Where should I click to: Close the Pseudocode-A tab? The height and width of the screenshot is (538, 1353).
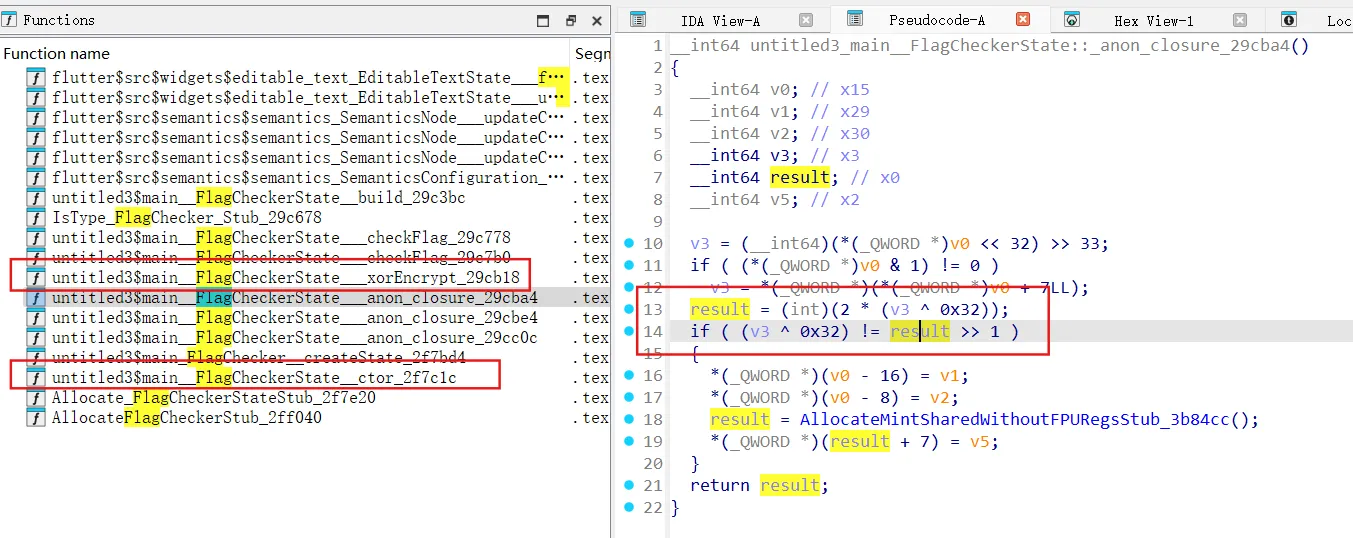click(1023, 19)
